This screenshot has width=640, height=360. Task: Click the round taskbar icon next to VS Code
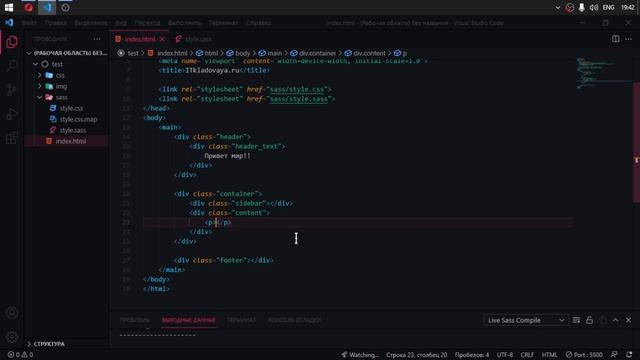(x=65, y=7)
